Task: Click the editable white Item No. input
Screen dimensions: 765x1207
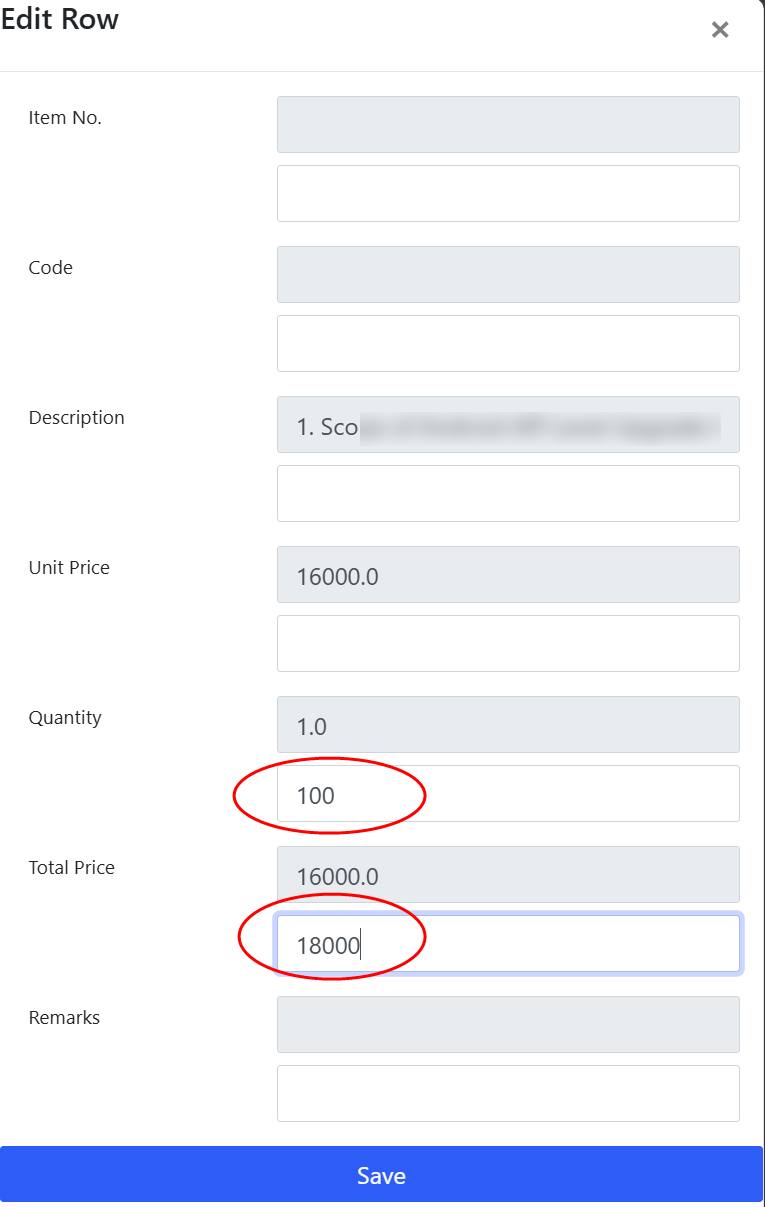Action: (x=508, y=193)
